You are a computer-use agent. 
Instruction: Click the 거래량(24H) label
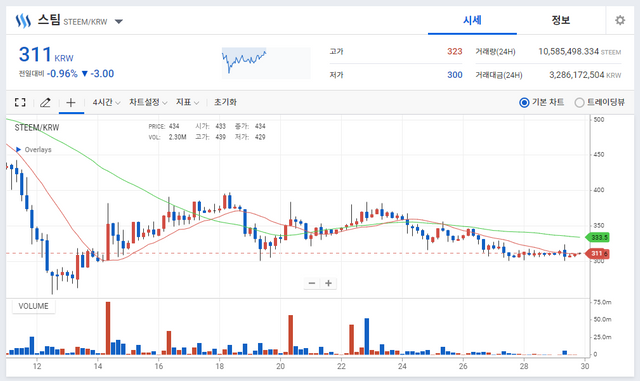click(495, 52)
